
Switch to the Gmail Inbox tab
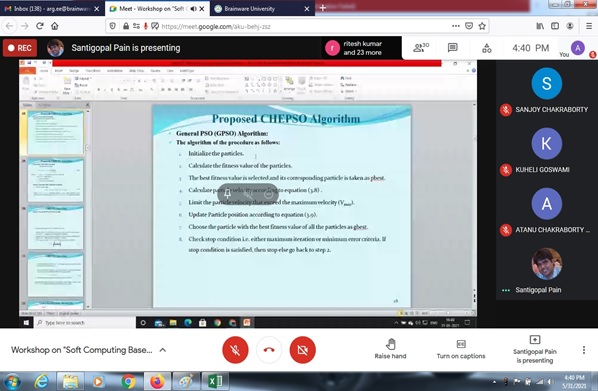click(x=52, y=8)
